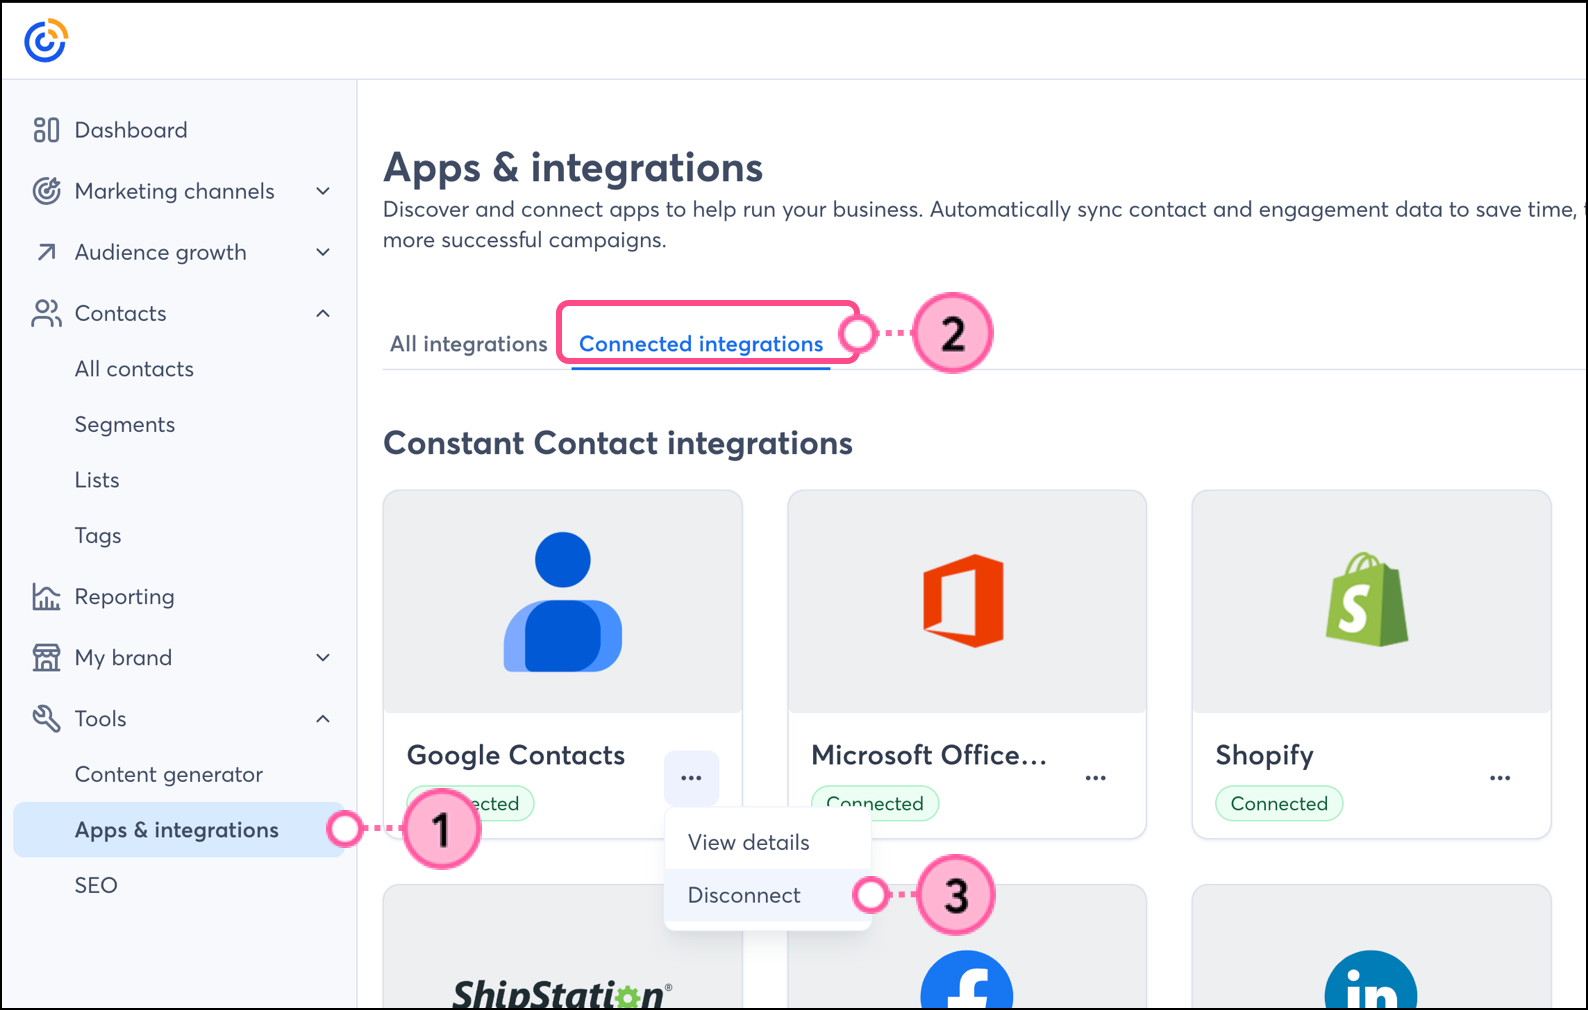Viewport: 1588px width, 1010px height.
Task: Open All contacts
Action: [x=134, y=369]
